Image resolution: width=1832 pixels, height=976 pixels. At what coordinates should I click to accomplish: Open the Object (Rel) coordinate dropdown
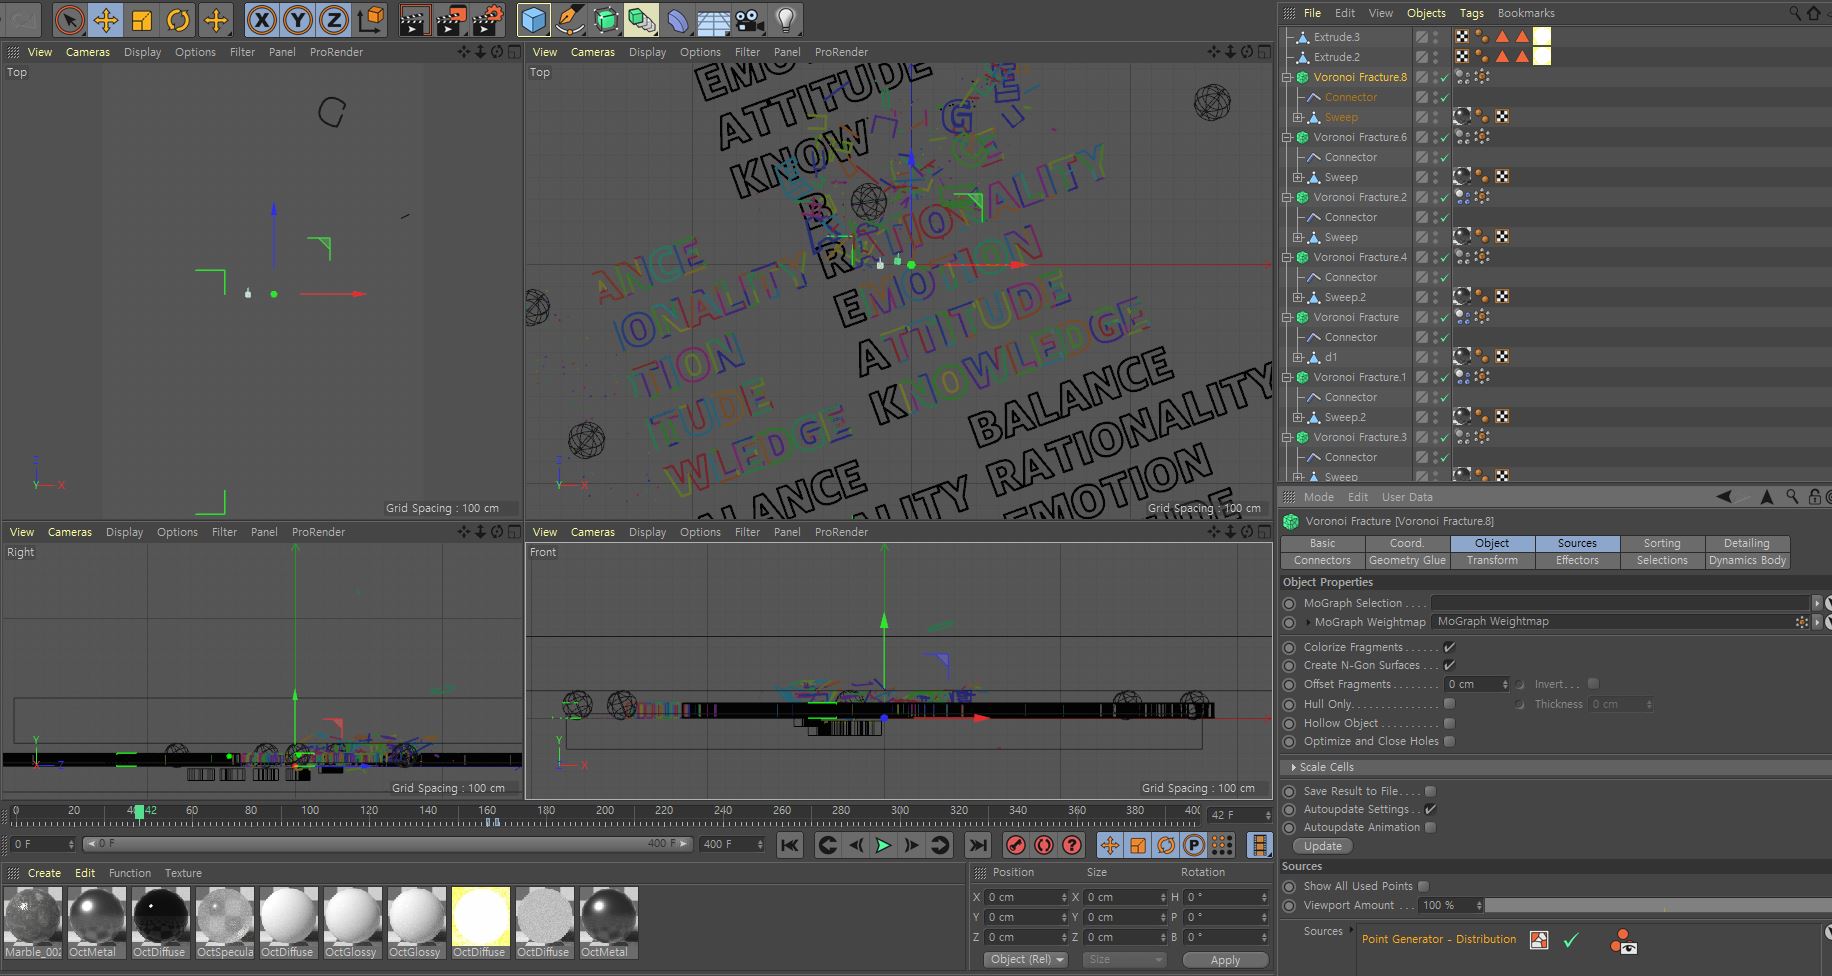click(x=1026, y=959)
